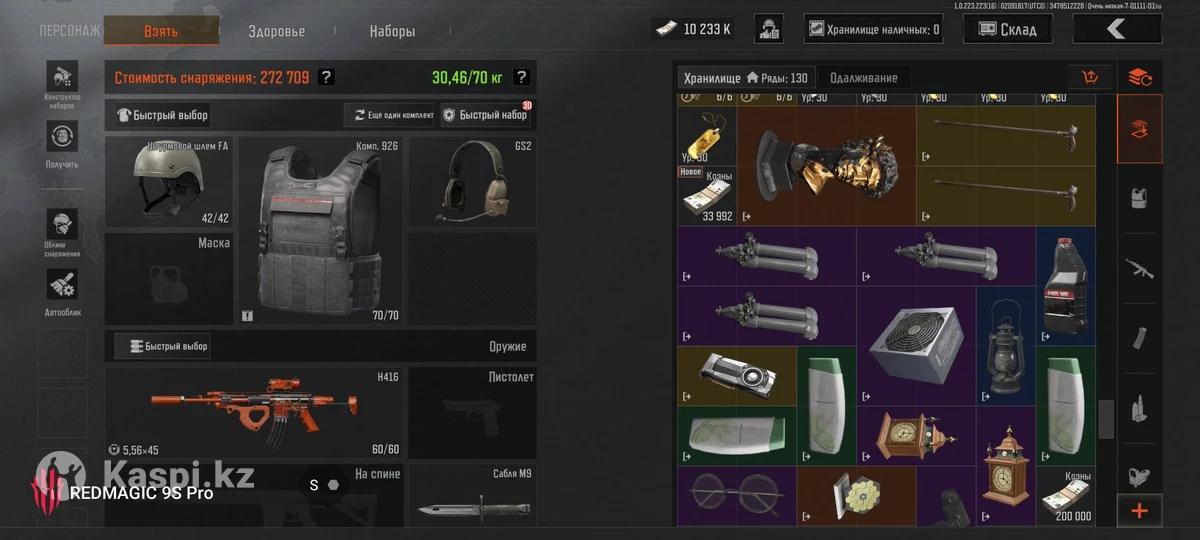Click Еще один комплект button
1200x540 pixels.
(x=390, y=115)
